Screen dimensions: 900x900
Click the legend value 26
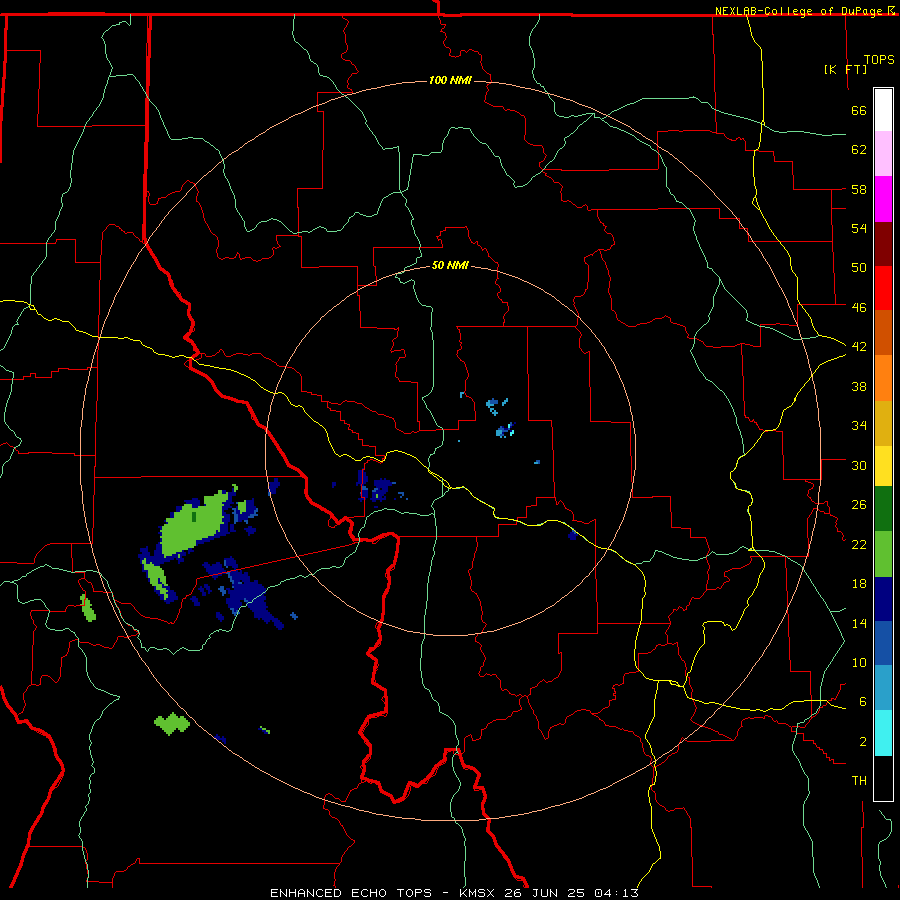tap(859, 505)
